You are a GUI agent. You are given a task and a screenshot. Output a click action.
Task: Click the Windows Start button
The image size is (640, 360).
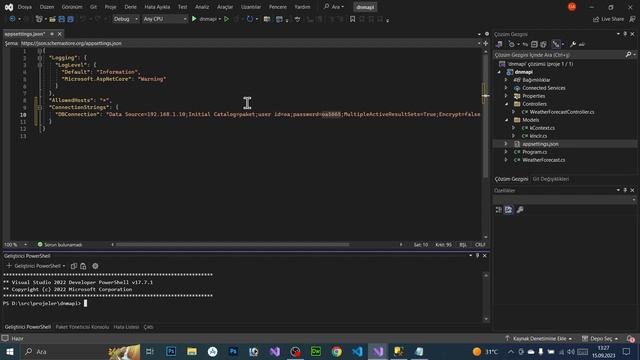10,351
